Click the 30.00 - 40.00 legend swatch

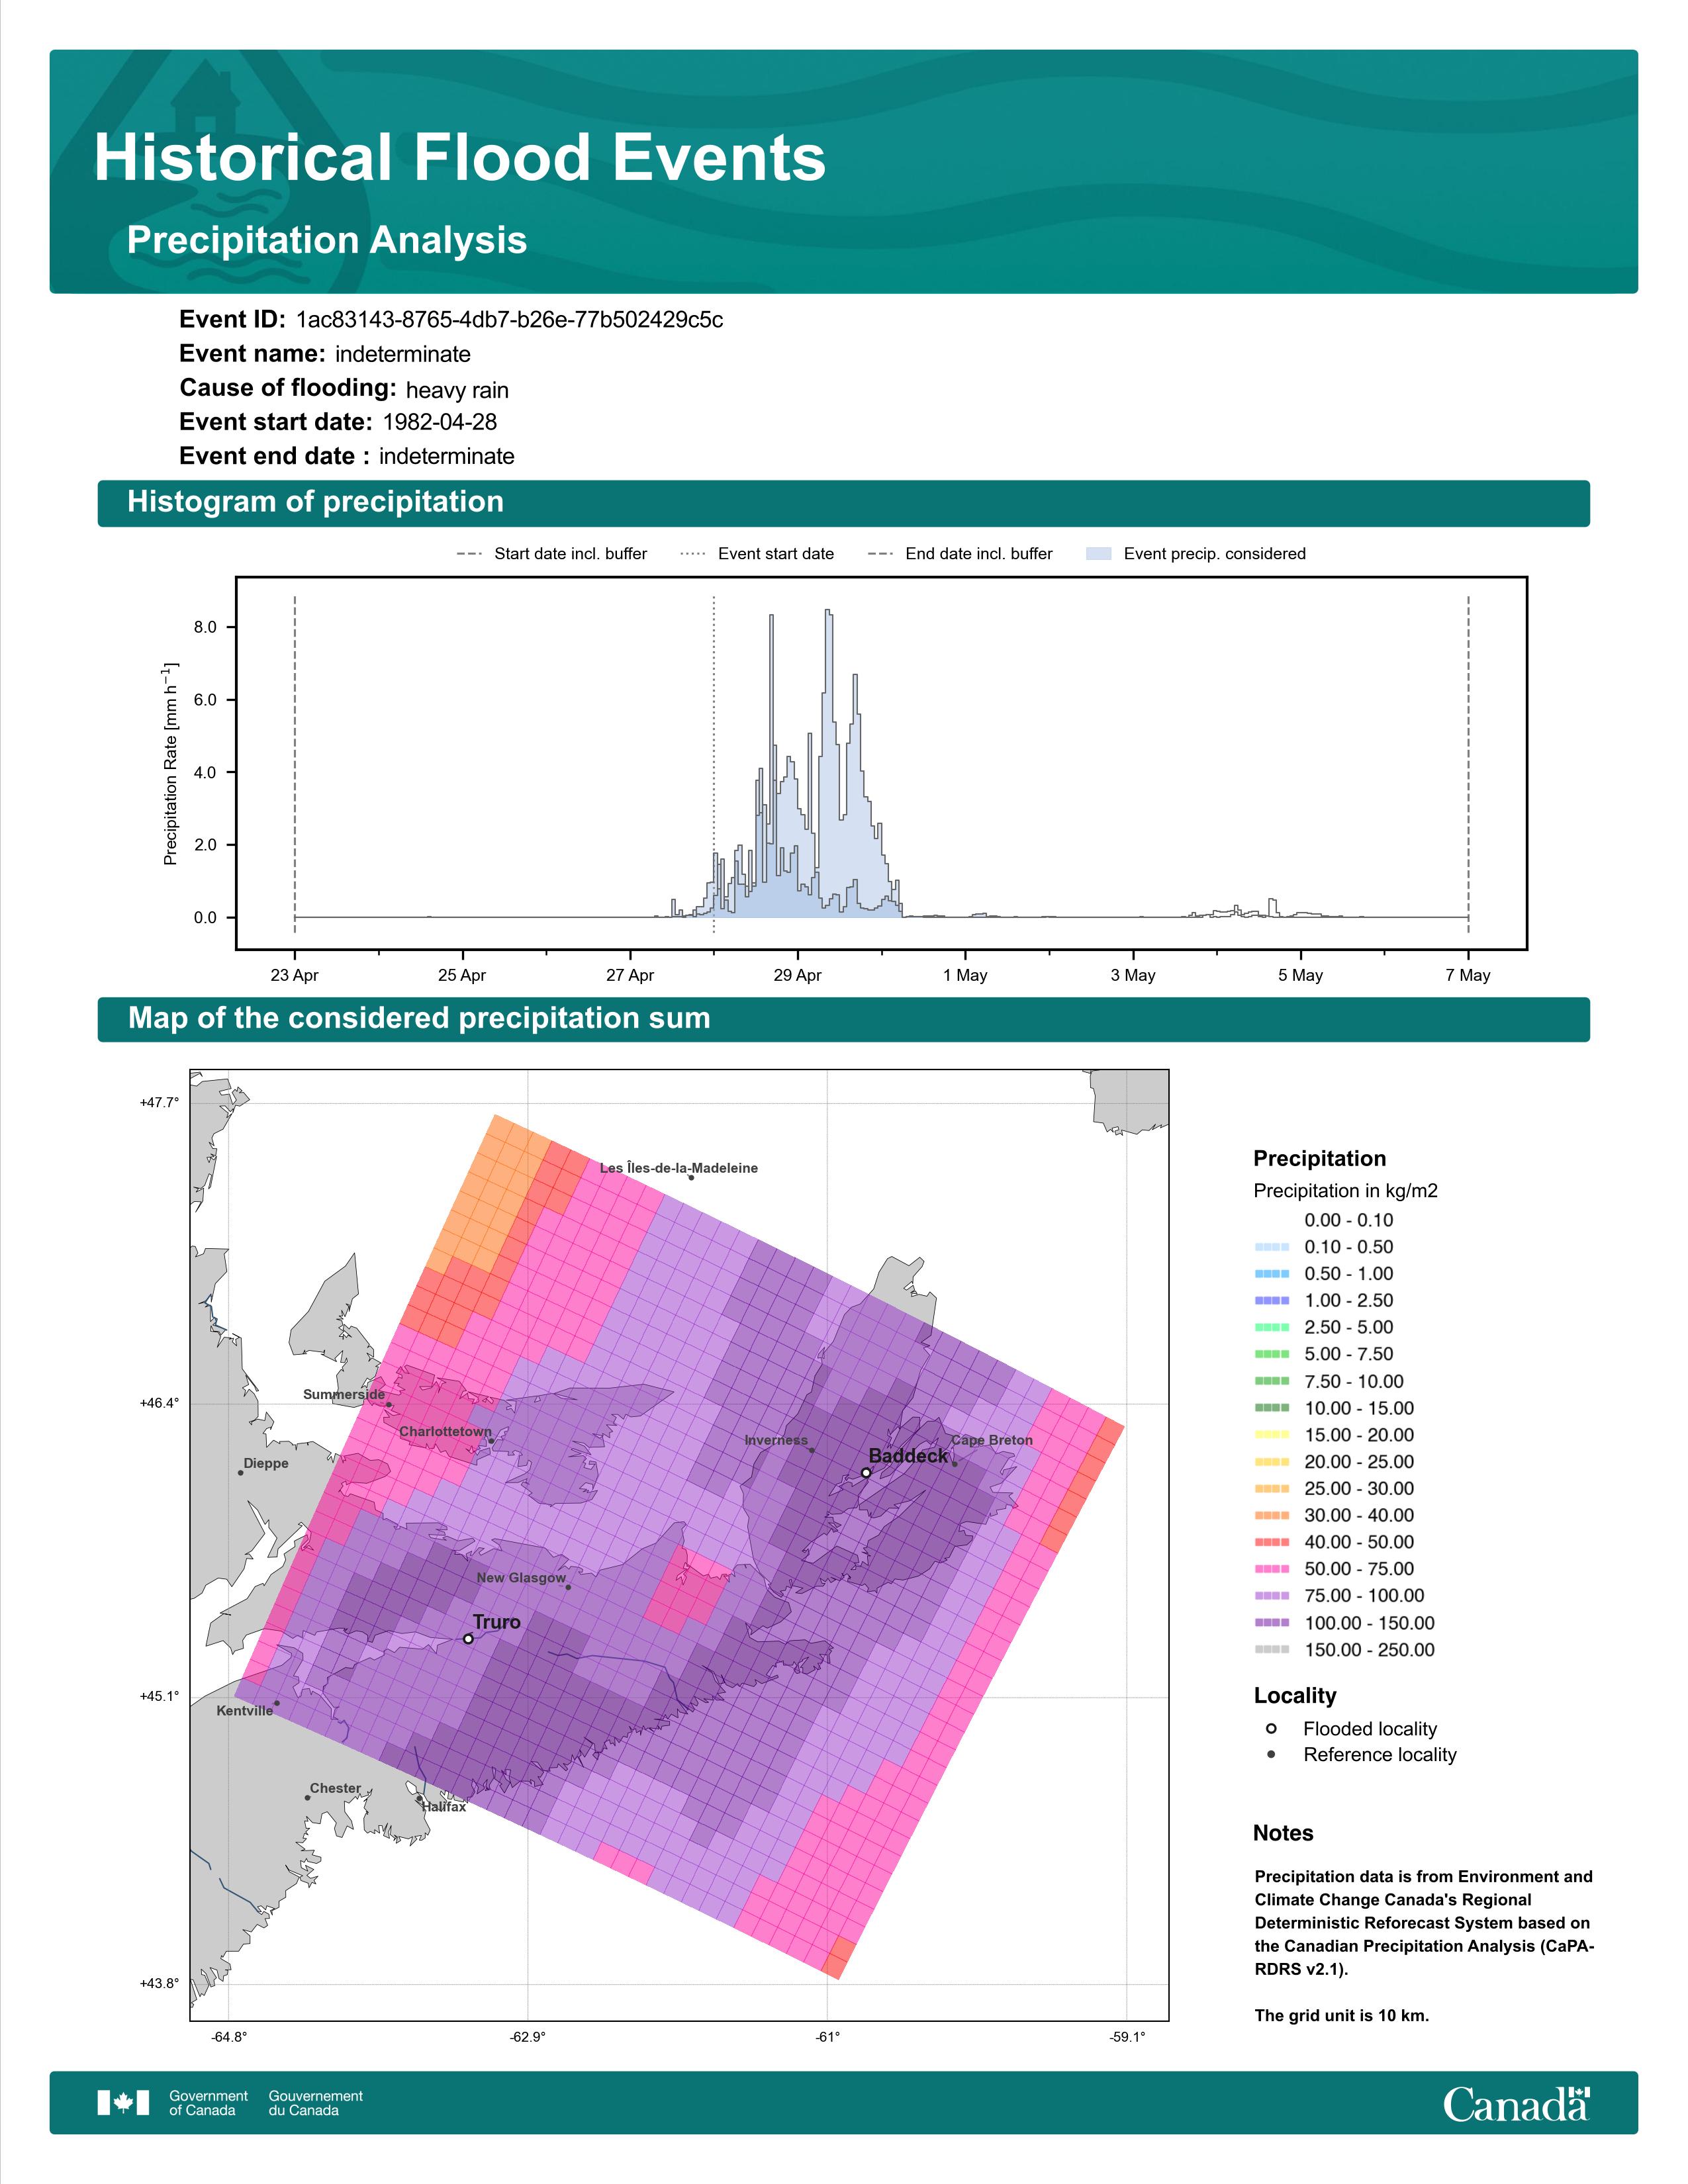coord(1272,1516)
